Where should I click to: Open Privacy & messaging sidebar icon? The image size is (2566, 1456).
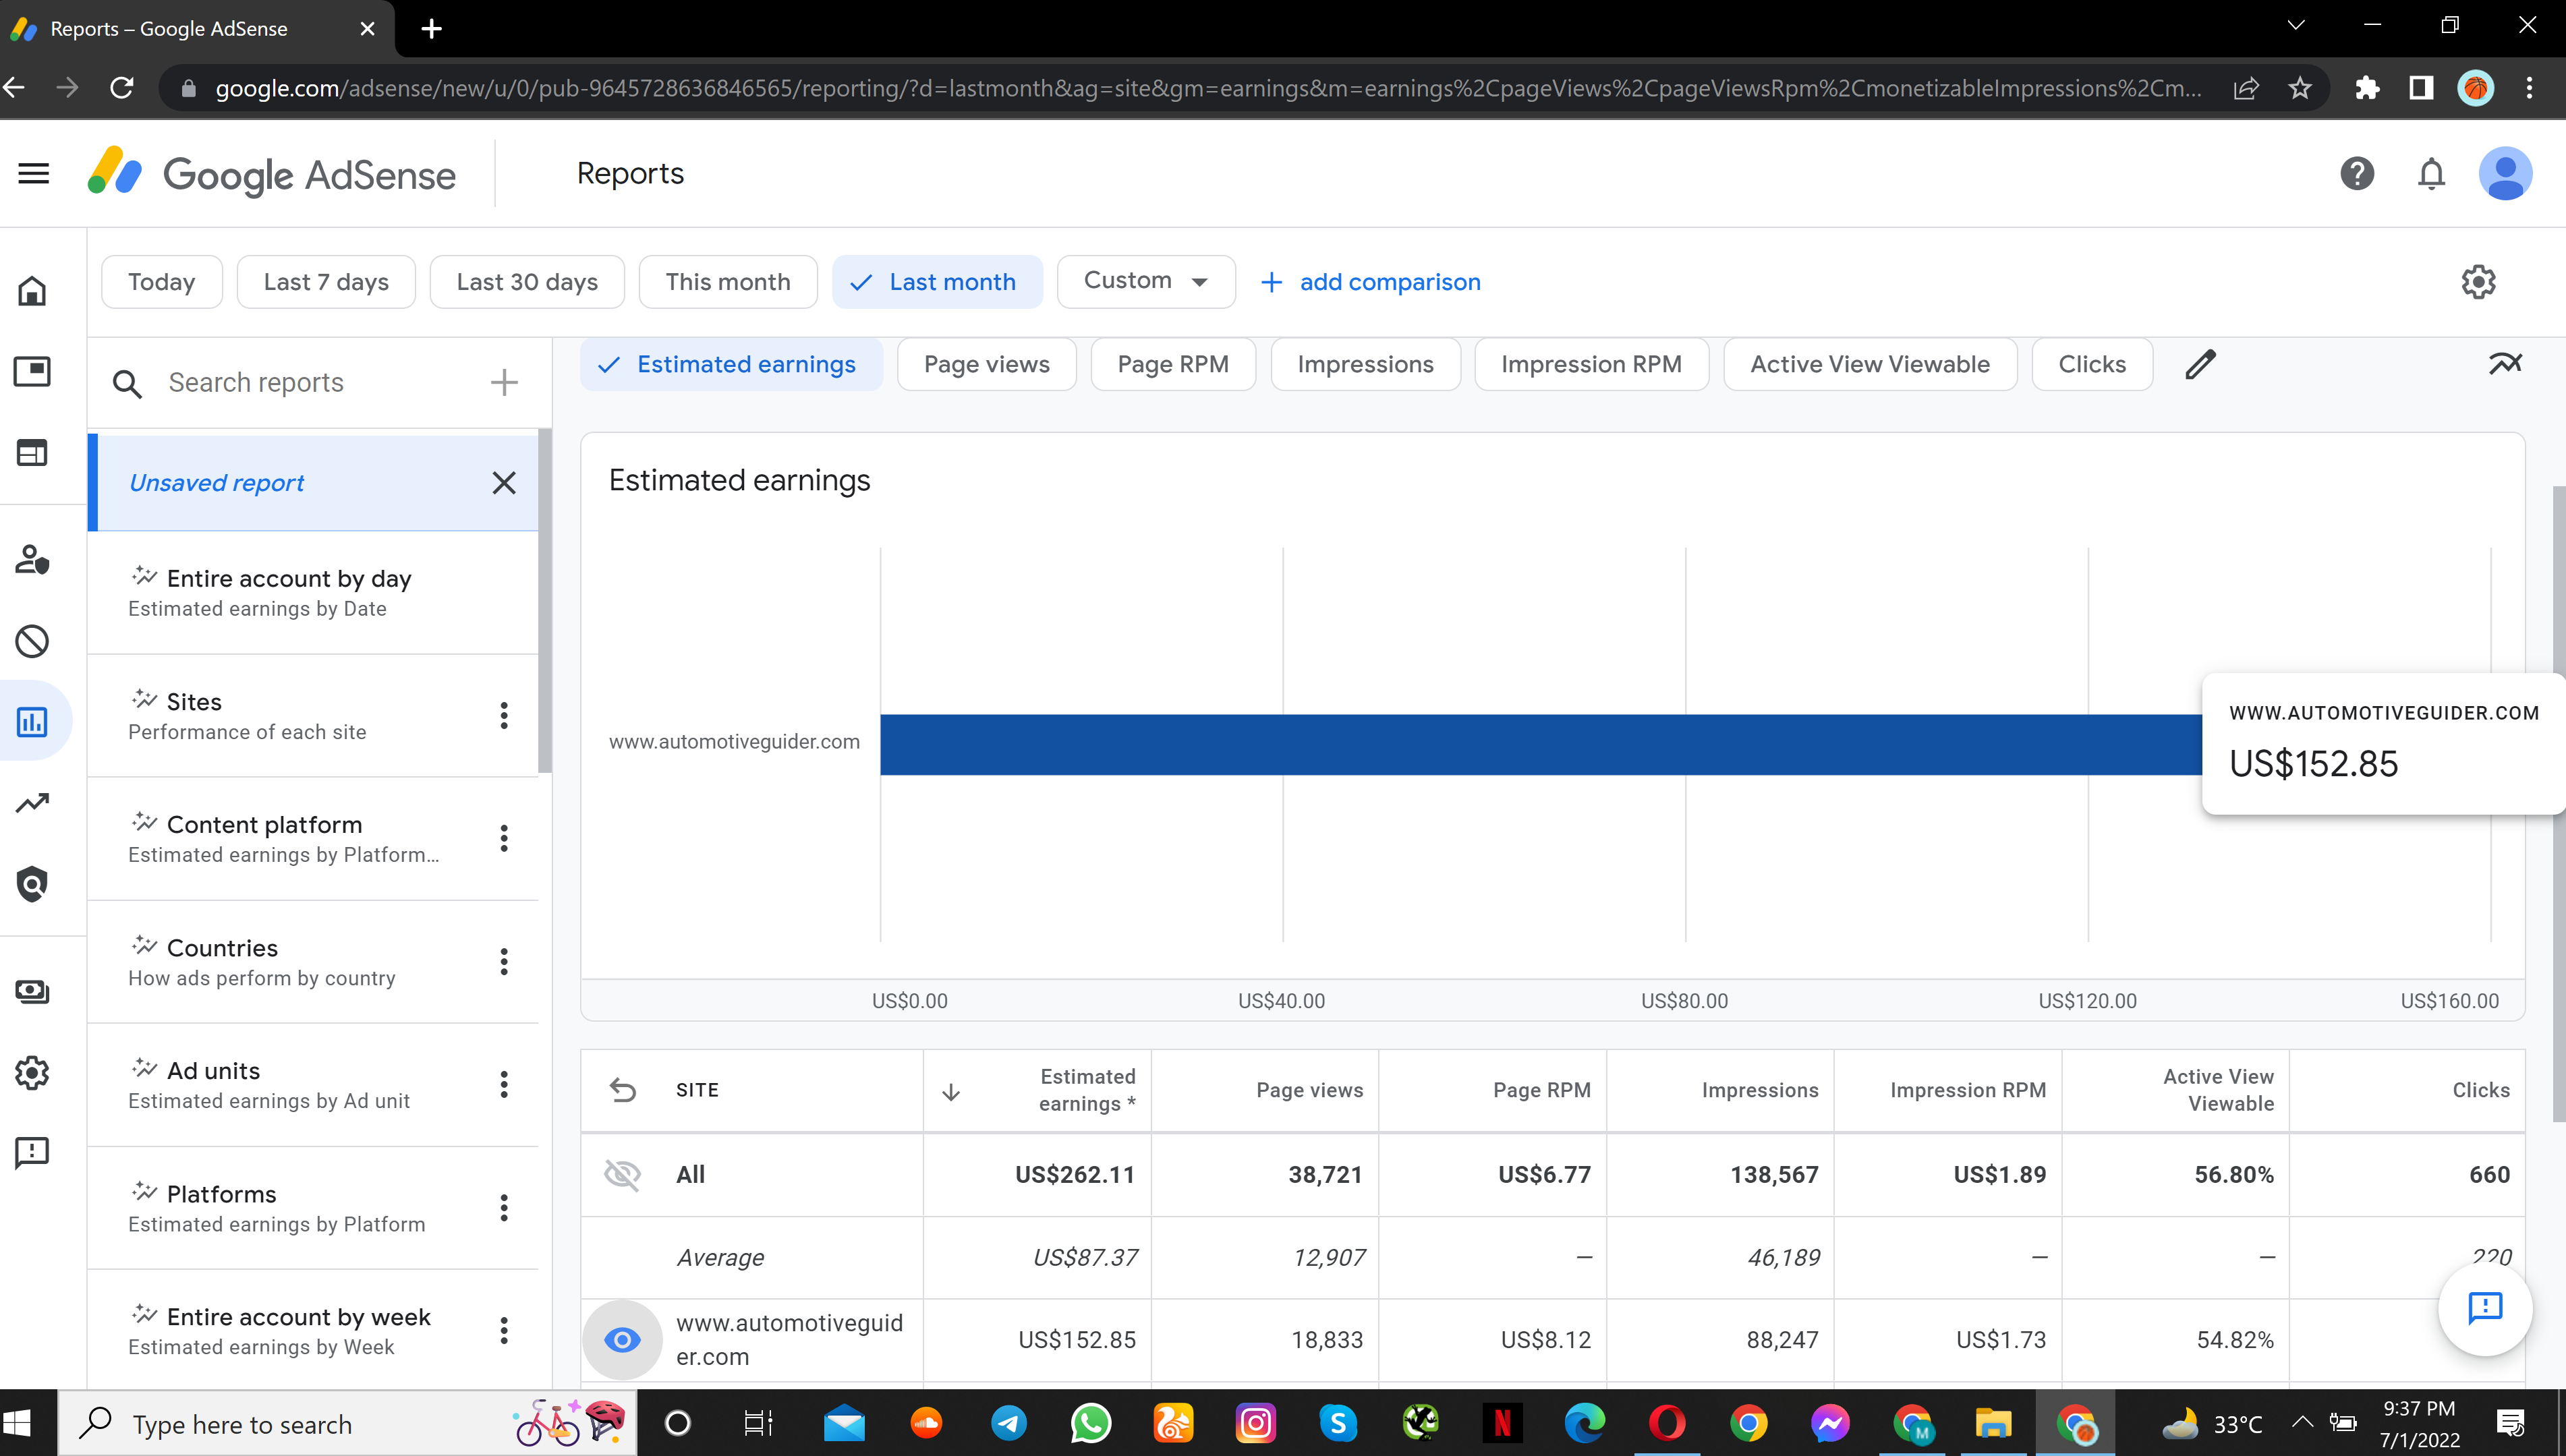32,559
